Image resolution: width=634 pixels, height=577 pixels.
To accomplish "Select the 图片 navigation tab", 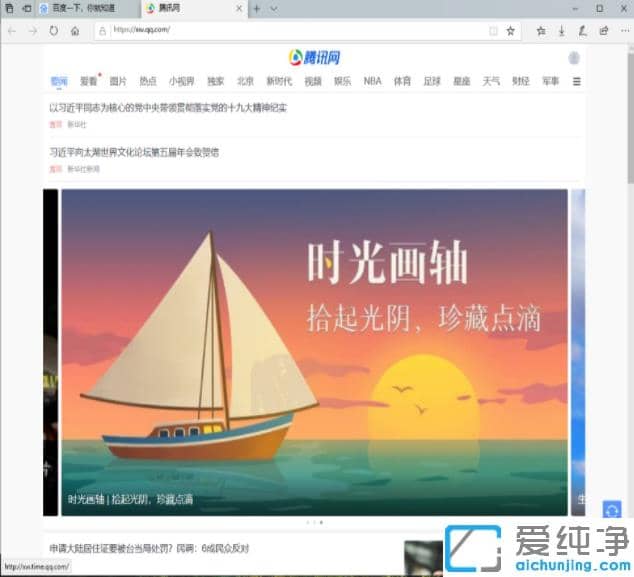I will click(x=118, y=81).
